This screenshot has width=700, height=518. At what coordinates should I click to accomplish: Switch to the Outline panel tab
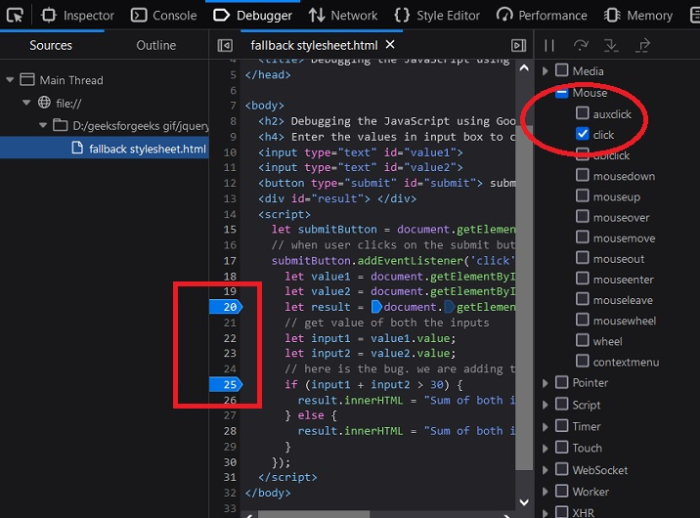pyautogui.click(x=156, y=45)
